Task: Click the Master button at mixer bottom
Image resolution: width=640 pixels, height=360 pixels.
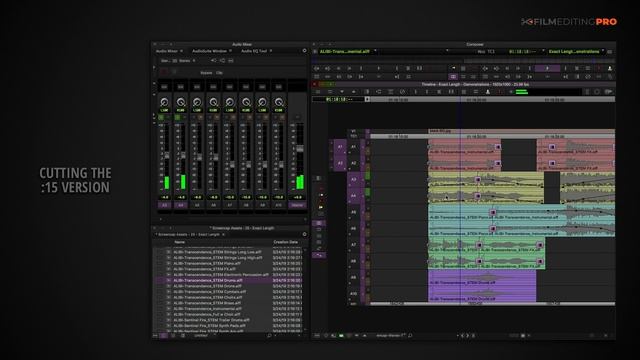Action: (x=297, y=205)
